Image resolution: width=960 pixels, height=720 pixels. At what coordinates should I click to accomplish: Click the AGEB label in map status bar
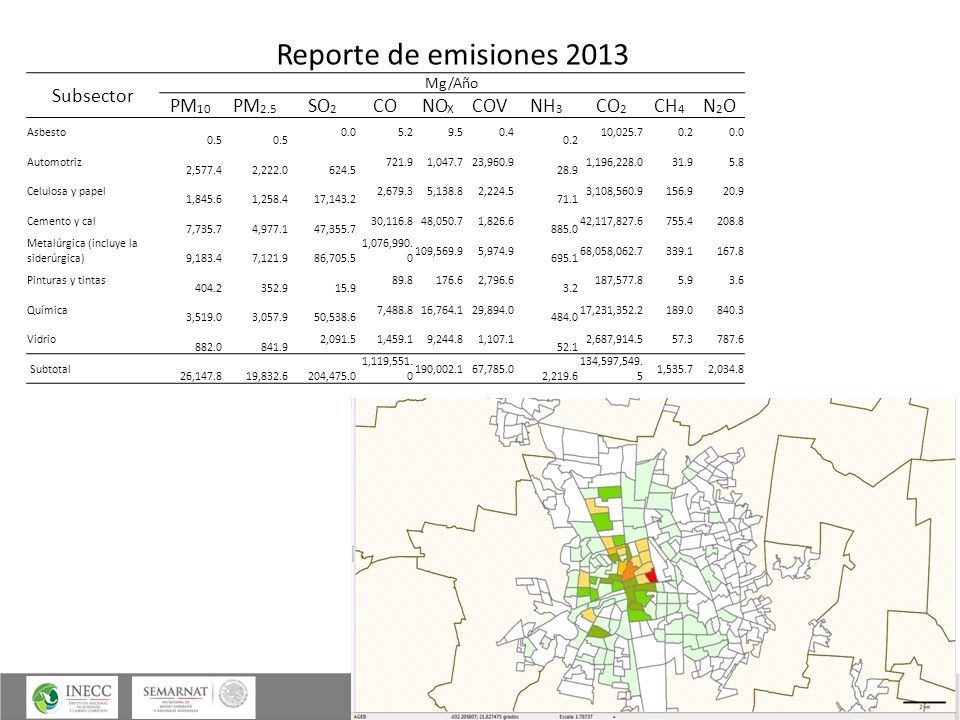(360, 716)
